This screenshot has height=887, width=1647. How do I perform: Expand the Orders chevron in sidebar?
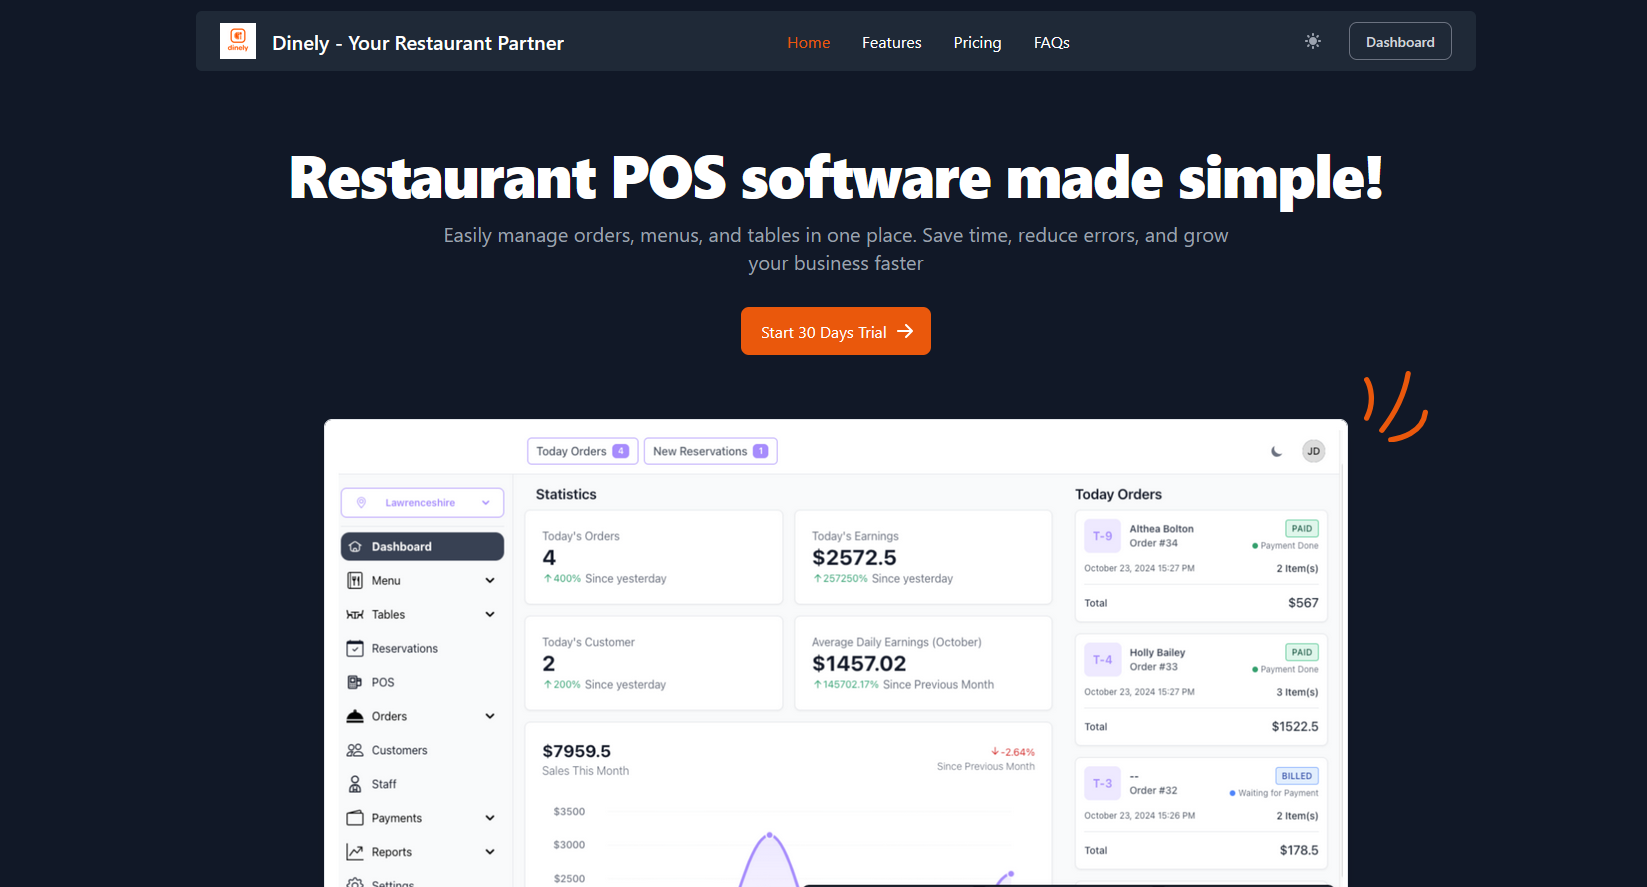[x=490, y=717]
